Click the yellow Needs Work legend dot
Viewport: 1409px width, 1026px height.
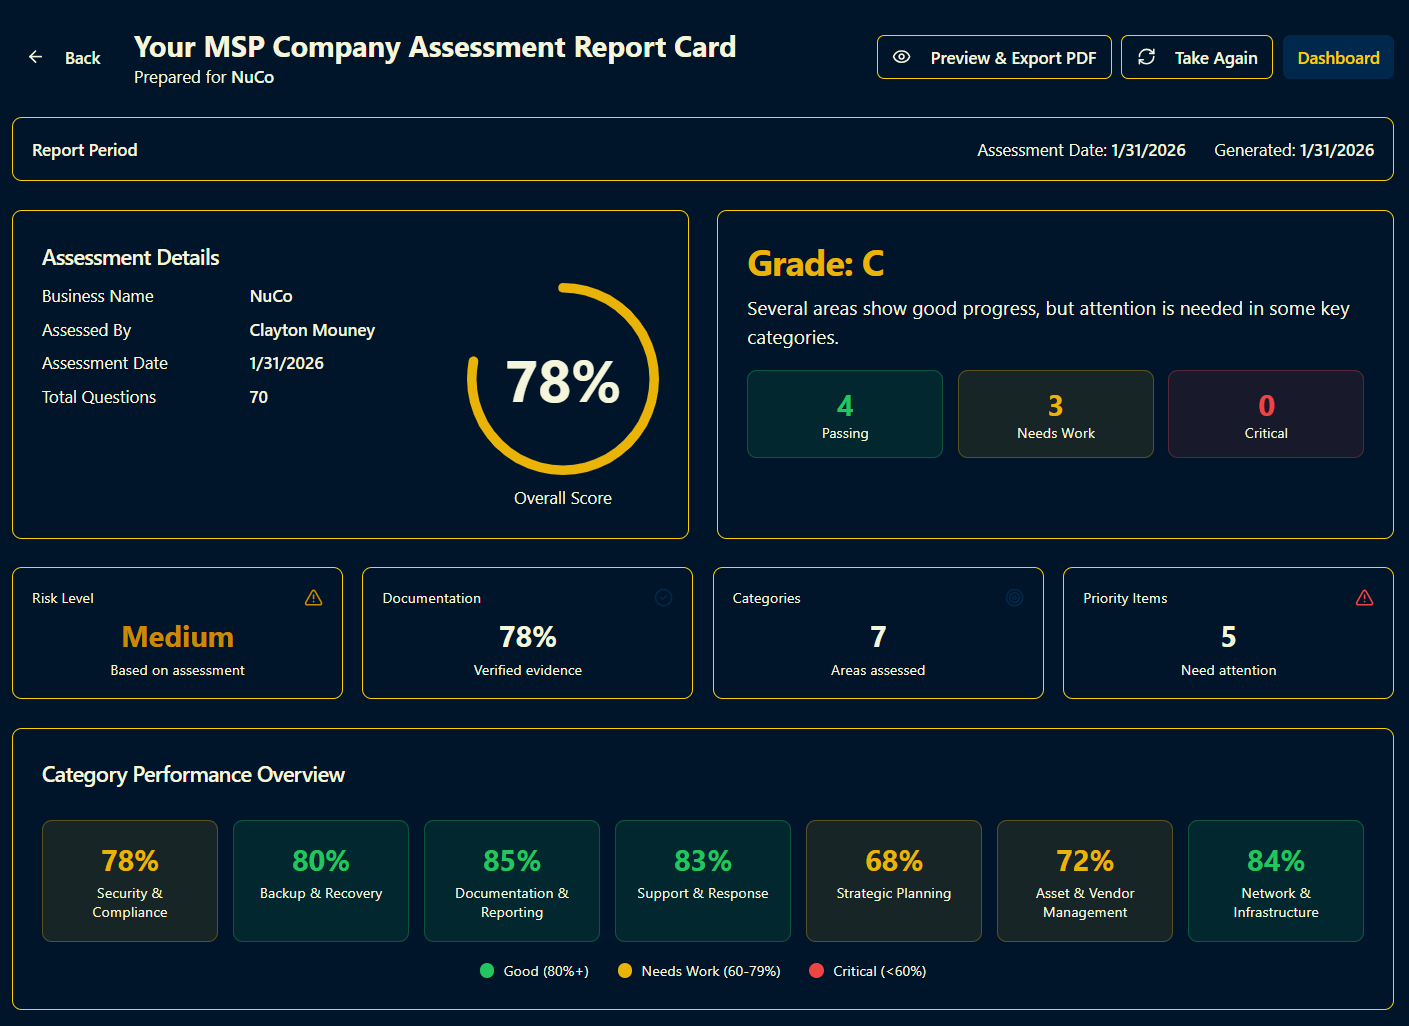click(x=625, y=971)
